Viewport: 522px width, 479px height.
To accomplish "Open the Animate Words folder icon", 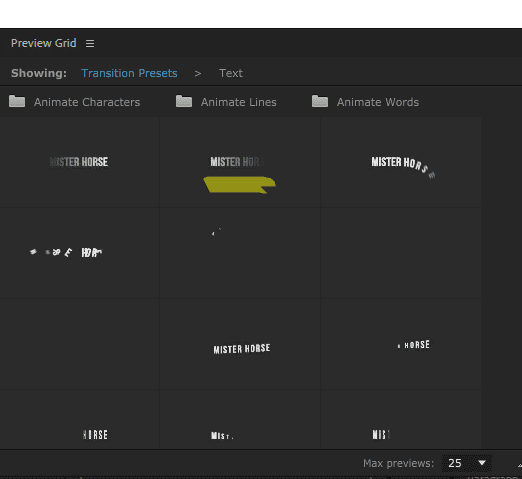I will [320, 101].
